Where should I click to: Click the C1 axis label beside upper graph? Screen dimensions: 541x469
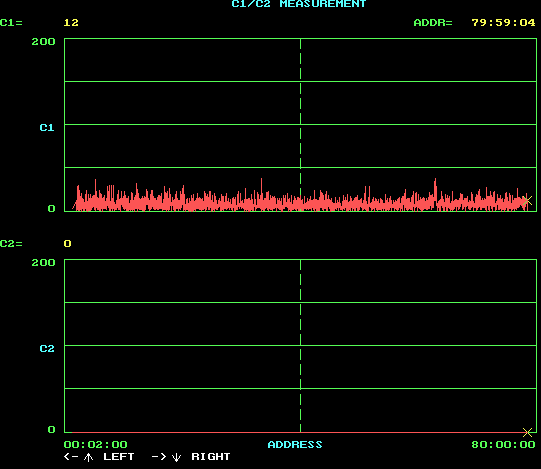[x=47, y=128]
